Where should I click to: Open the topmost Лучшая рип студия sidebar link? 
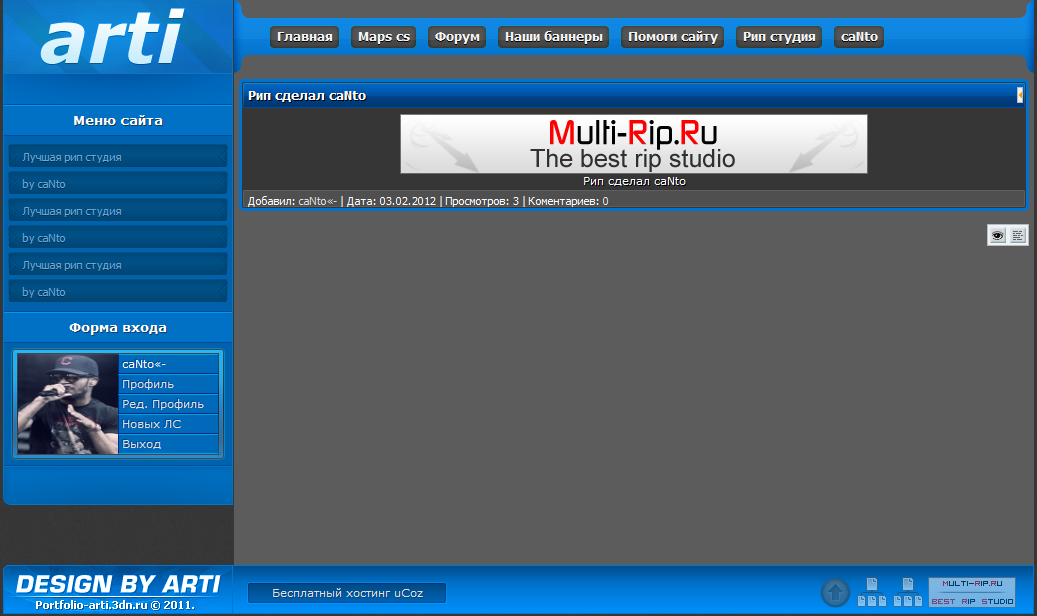pyautogui.click(x=118, y=157)
